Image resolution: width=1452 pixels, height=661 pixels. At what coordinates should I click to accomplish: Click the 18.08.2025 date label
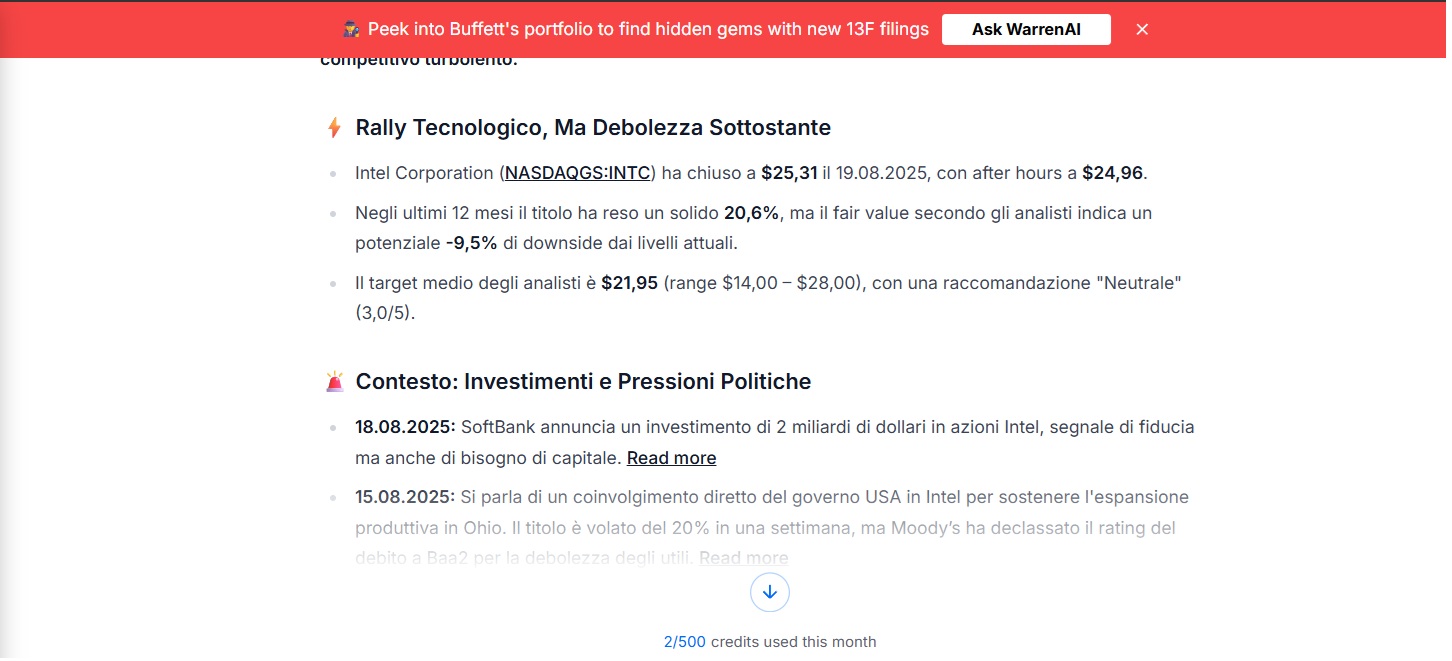coord(405,427)
